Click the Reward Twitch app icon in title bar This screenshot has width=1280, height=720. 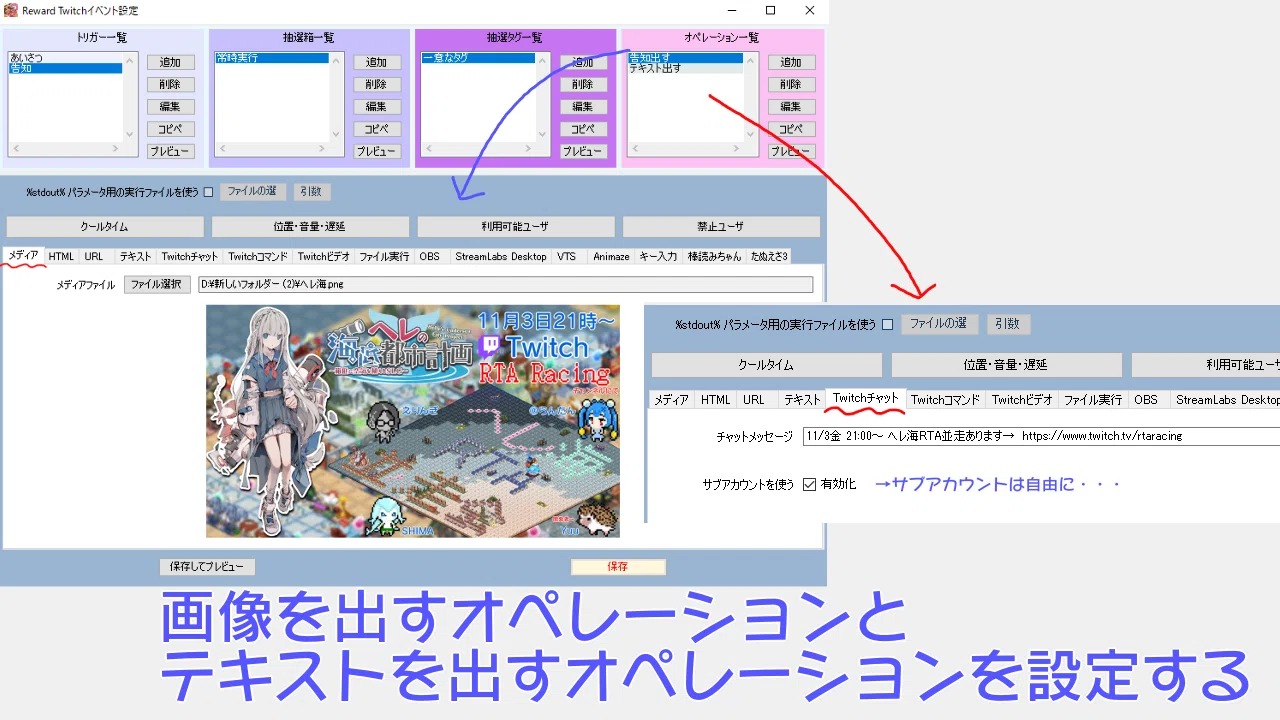[11, 10]
